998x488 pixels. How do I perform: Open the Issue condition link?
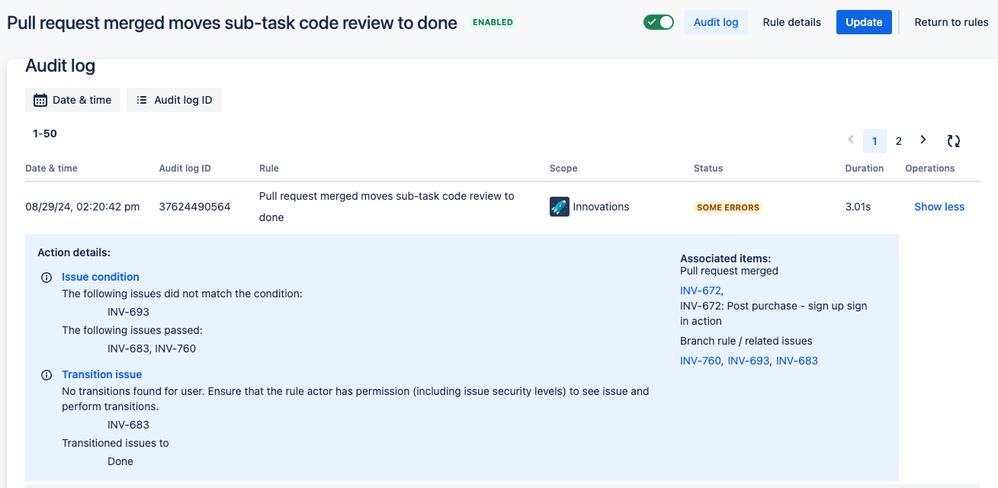(101, 277)
